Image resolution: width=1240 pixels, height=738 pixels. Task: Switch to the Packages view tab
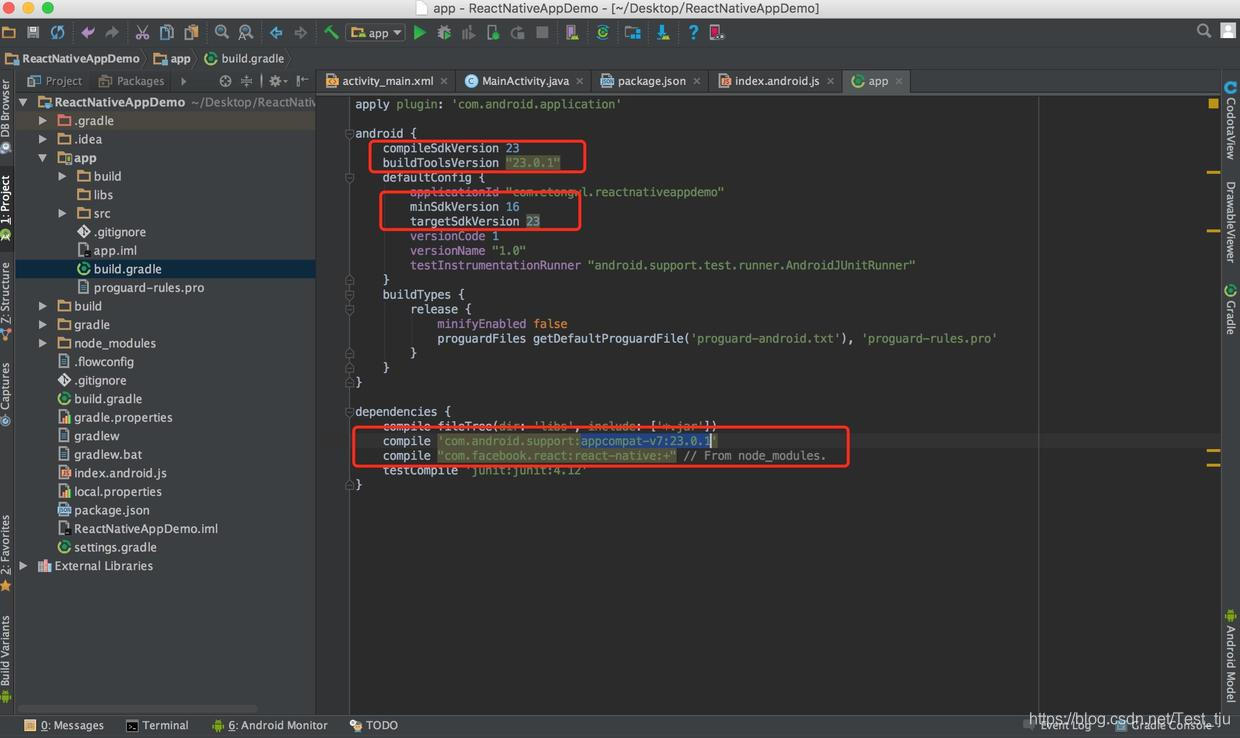pyautogui.click(x=131, y=81)
